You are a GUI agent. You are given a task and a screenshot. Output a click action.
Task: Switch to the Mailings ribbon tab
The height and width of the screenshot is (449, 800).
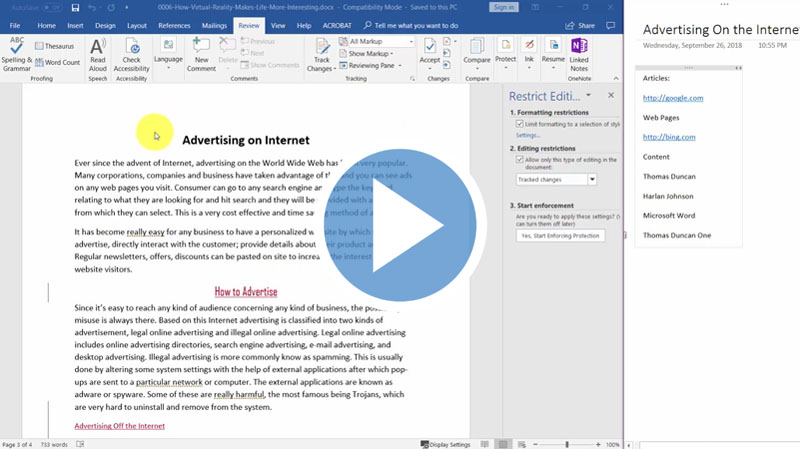(x=214, y=24)
